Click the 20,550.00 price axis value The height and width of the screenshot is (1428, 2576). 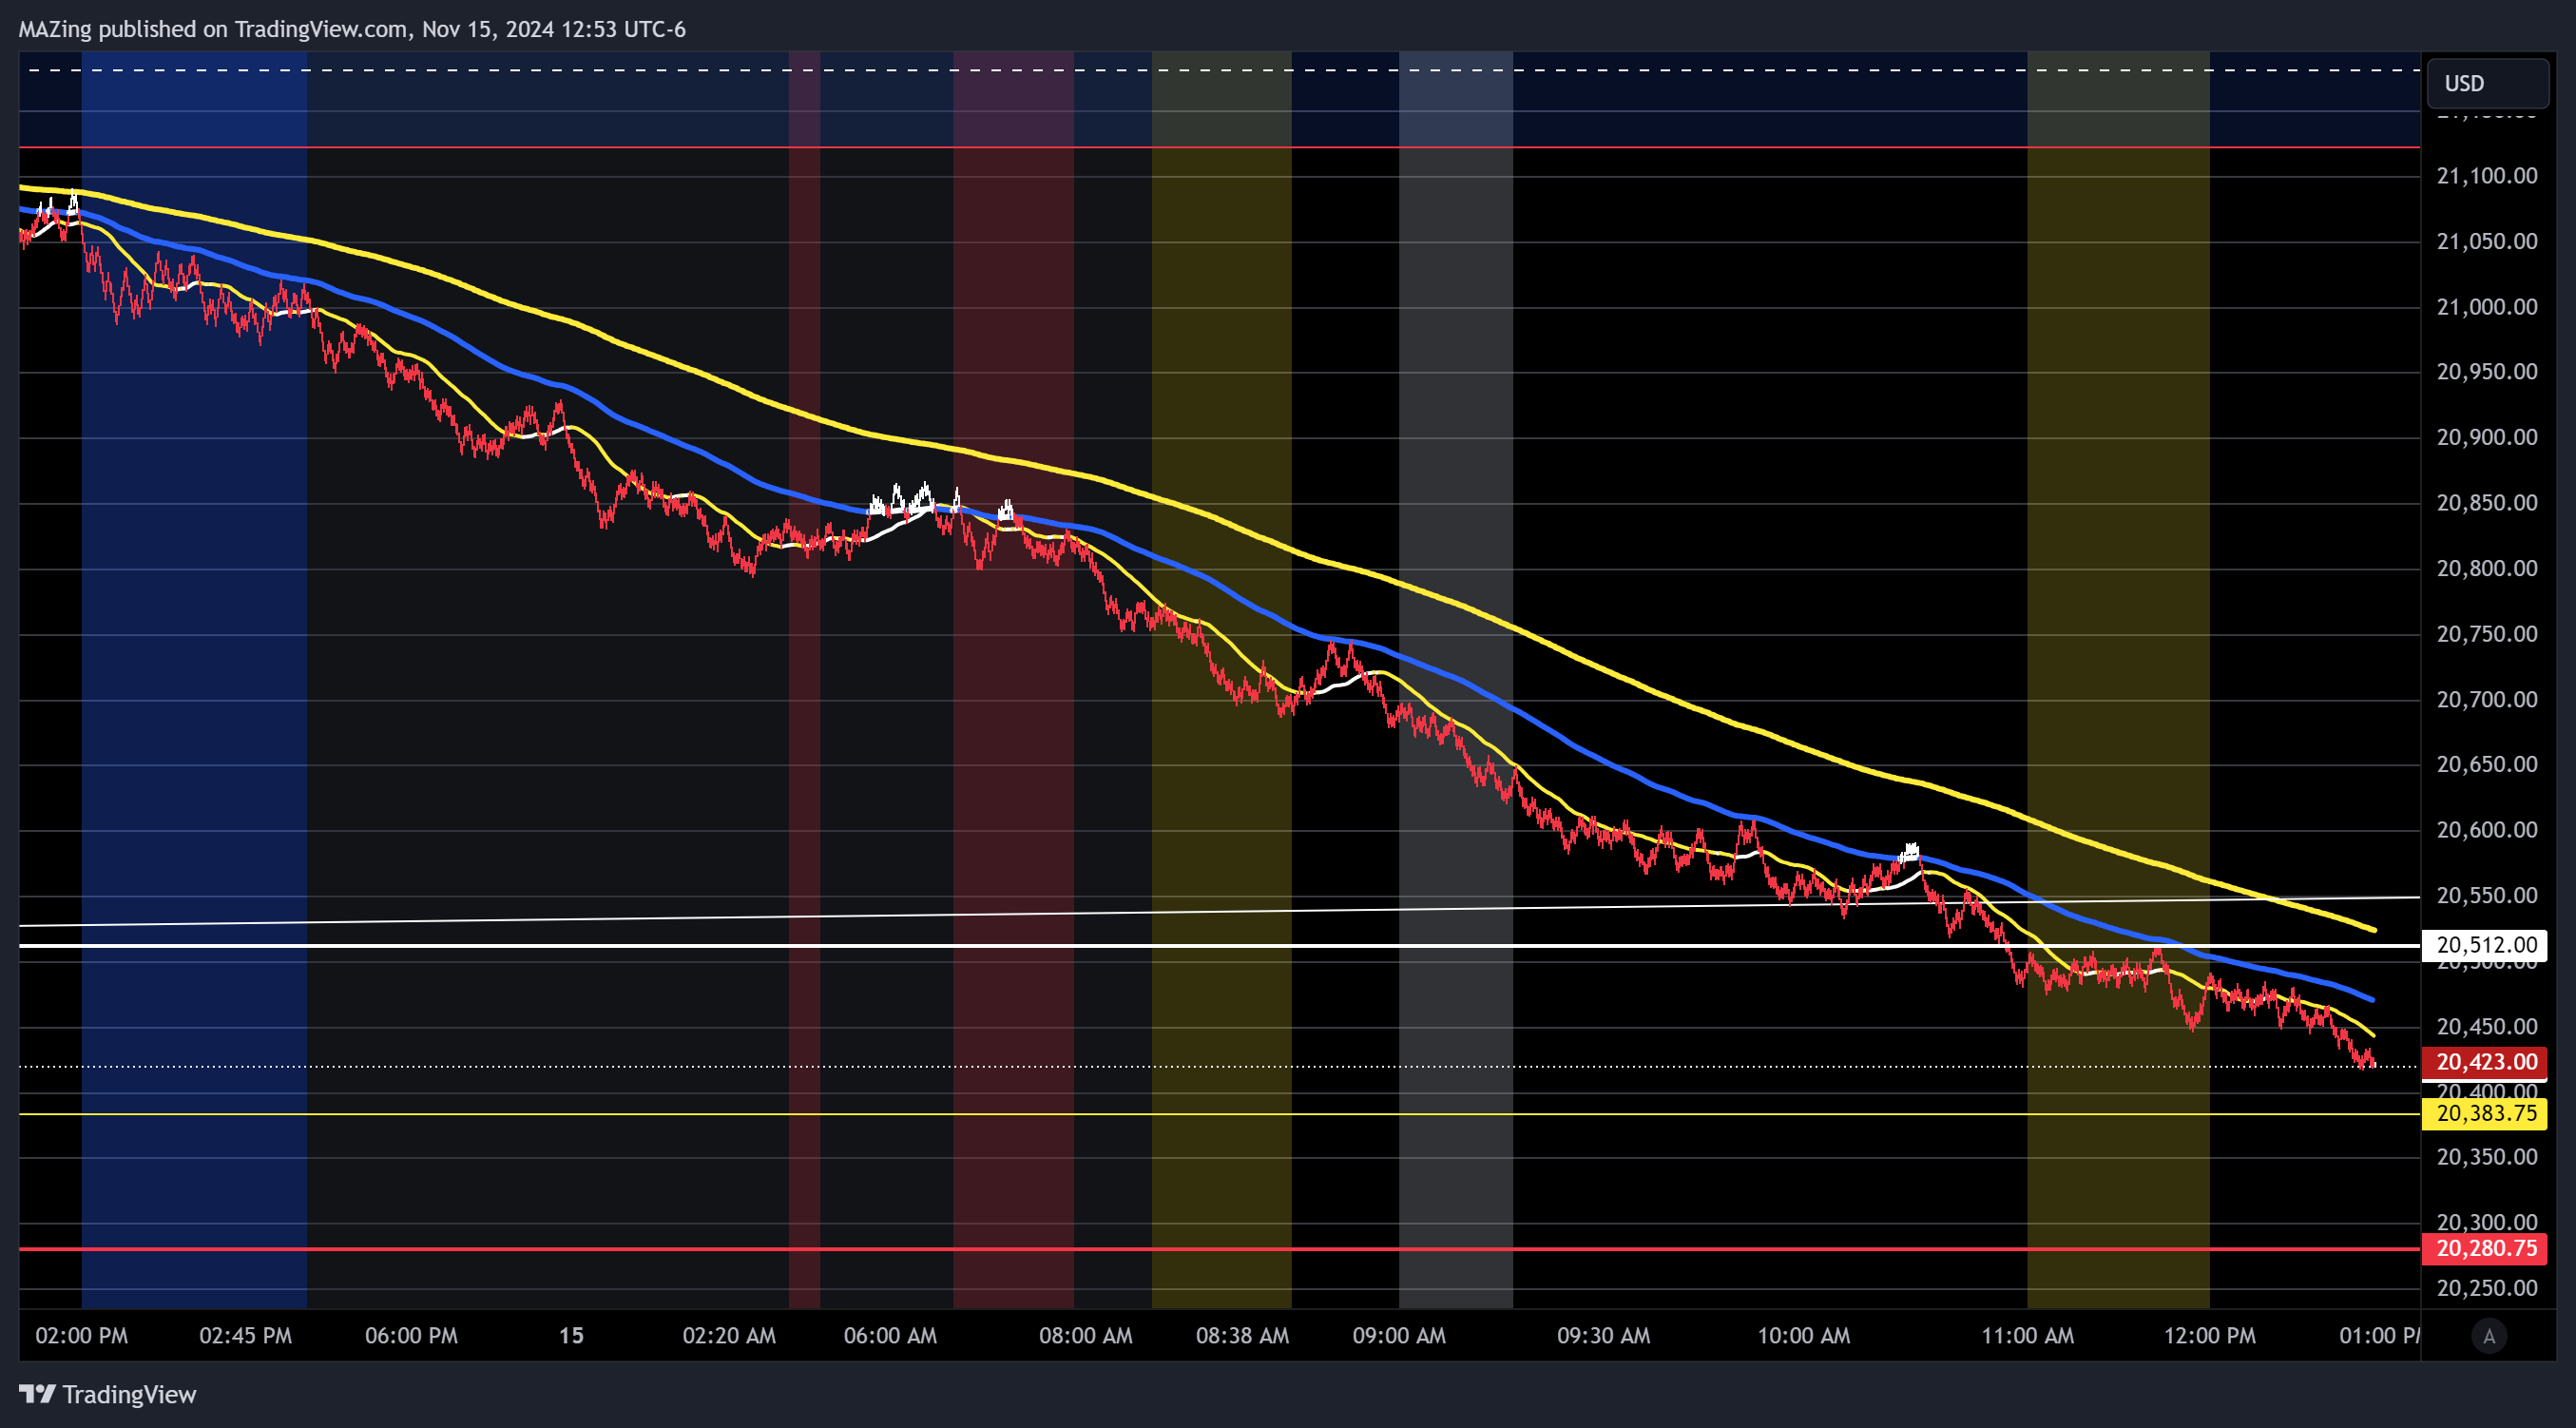(2487, 895)
